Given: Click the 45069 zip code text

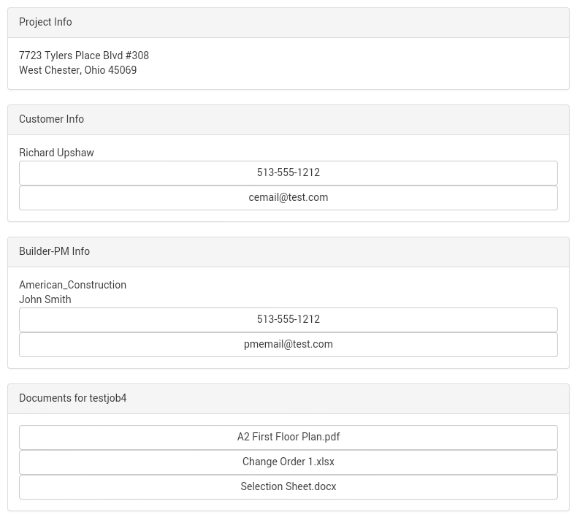Looking at the screenshot, I should (x=122, y=70).
